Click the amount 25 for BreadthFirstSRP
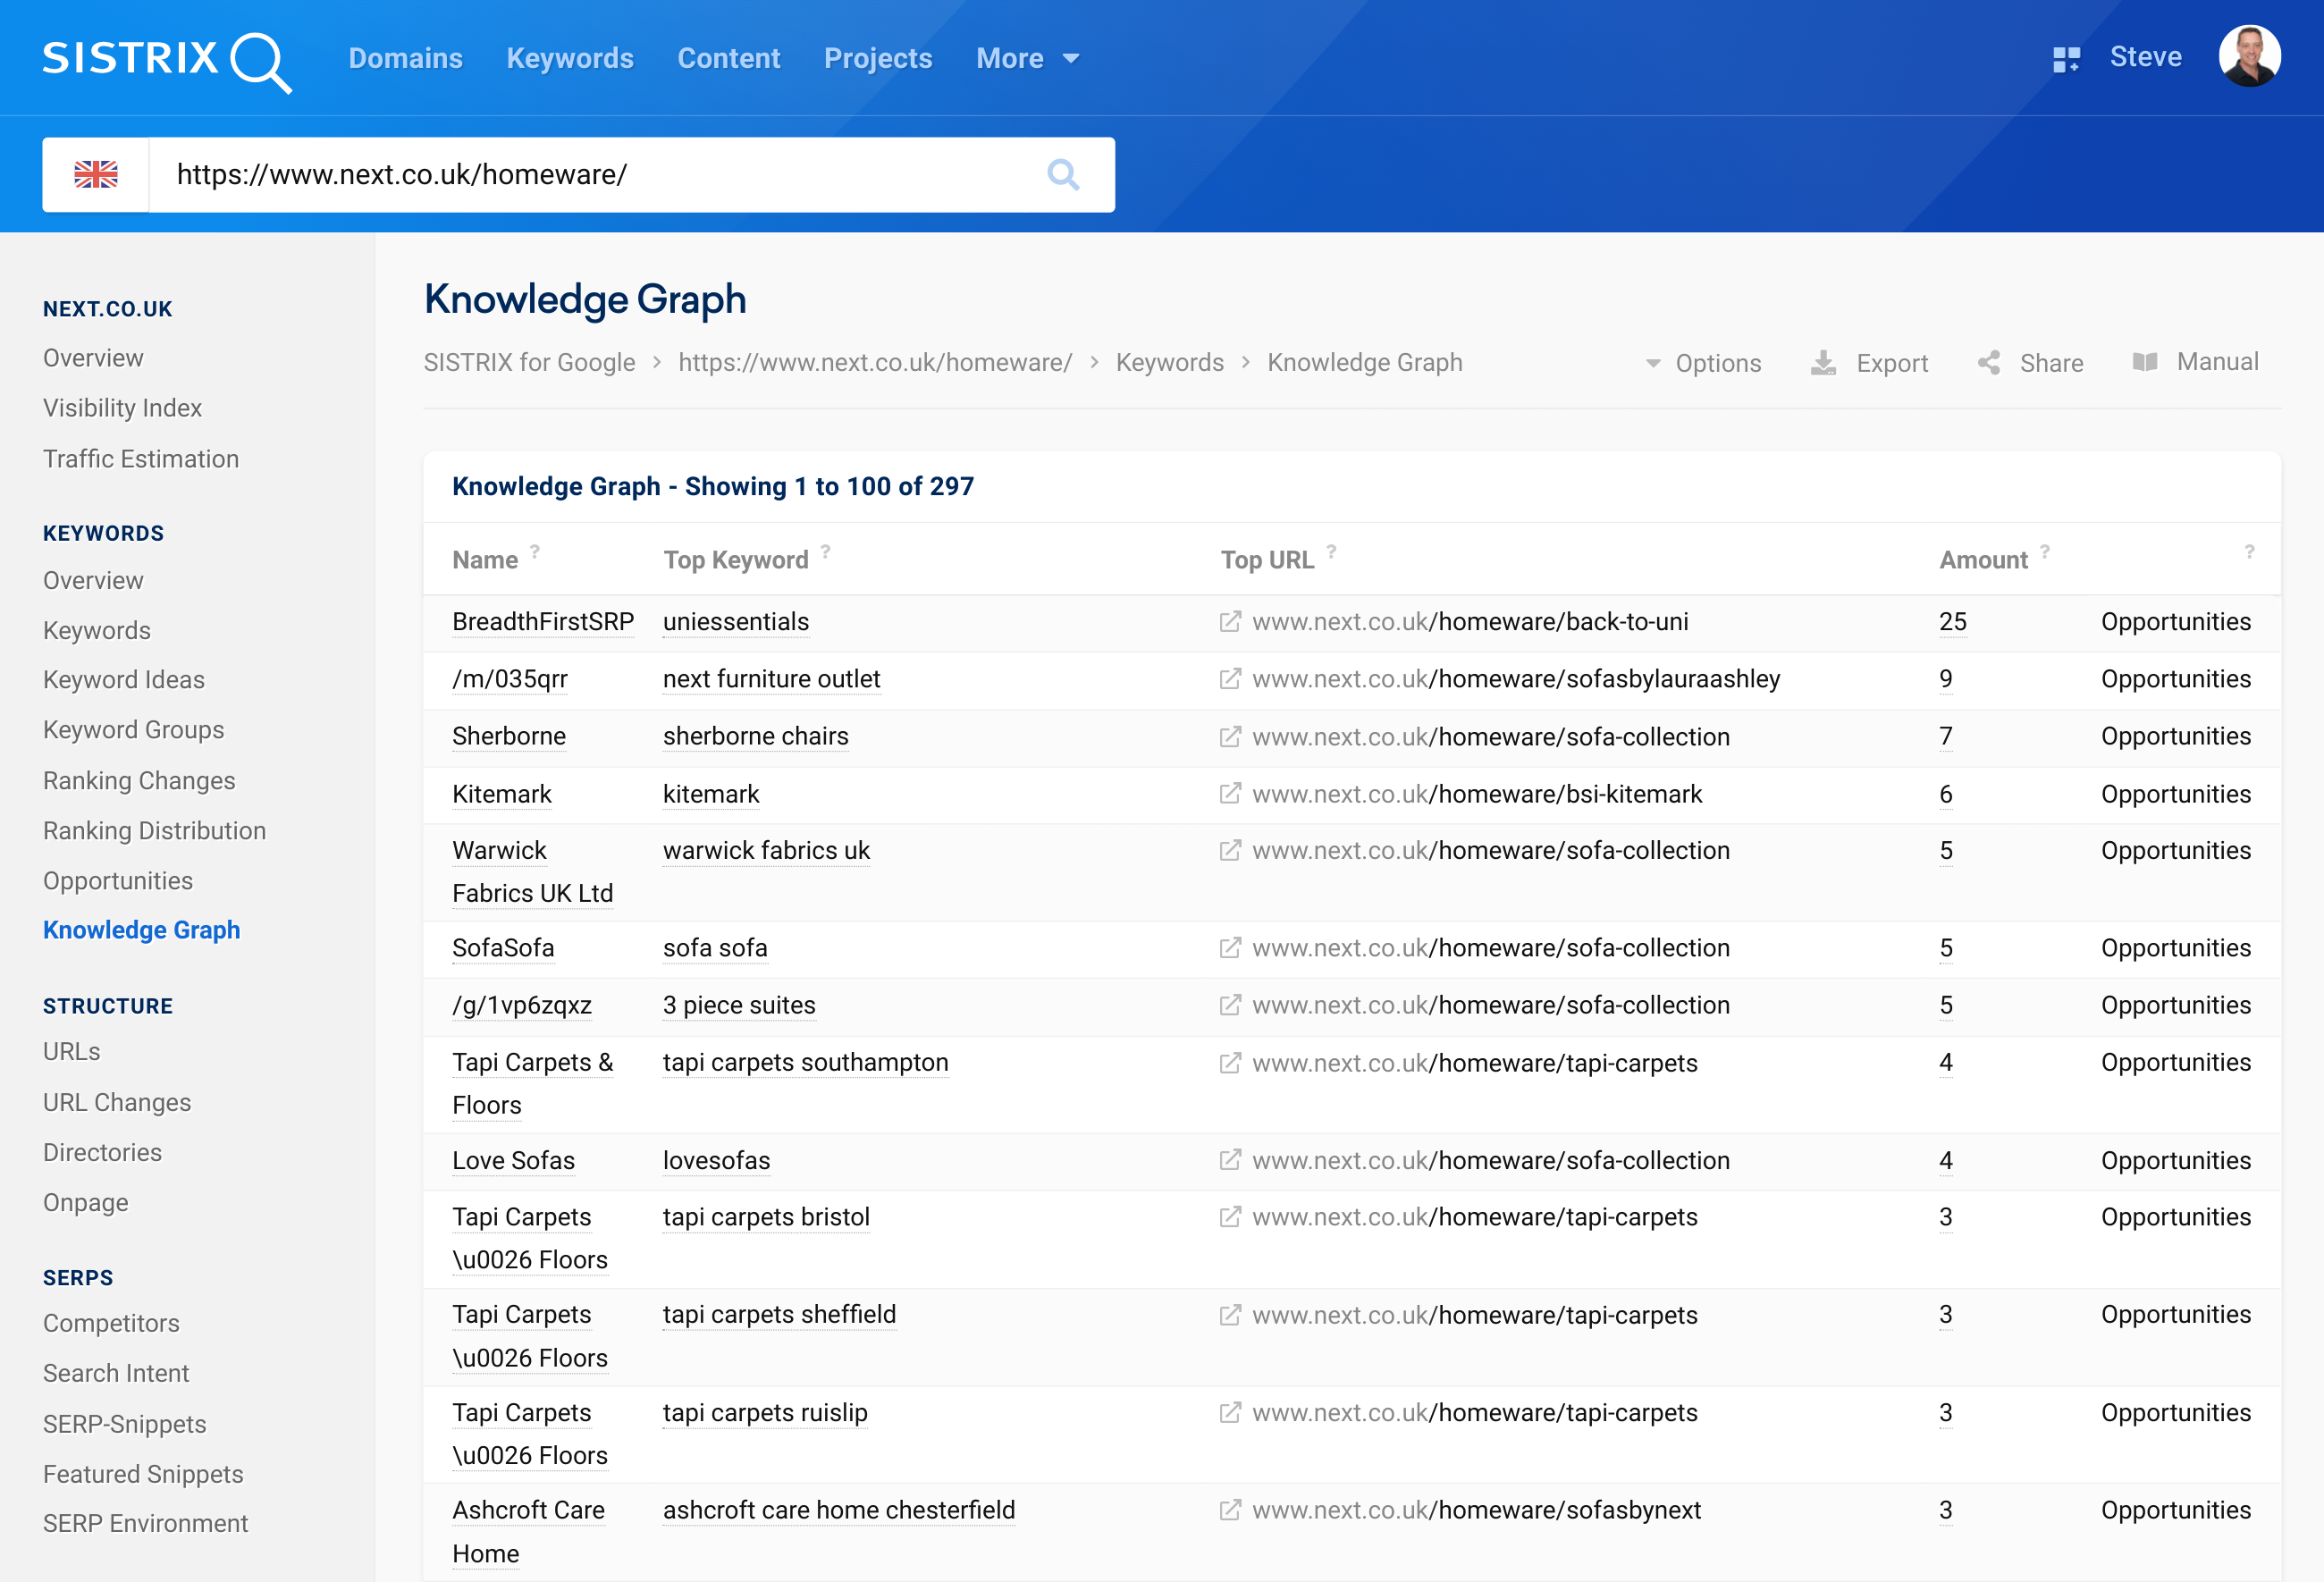2324x1582 pixels. (x=1953, y=622)
